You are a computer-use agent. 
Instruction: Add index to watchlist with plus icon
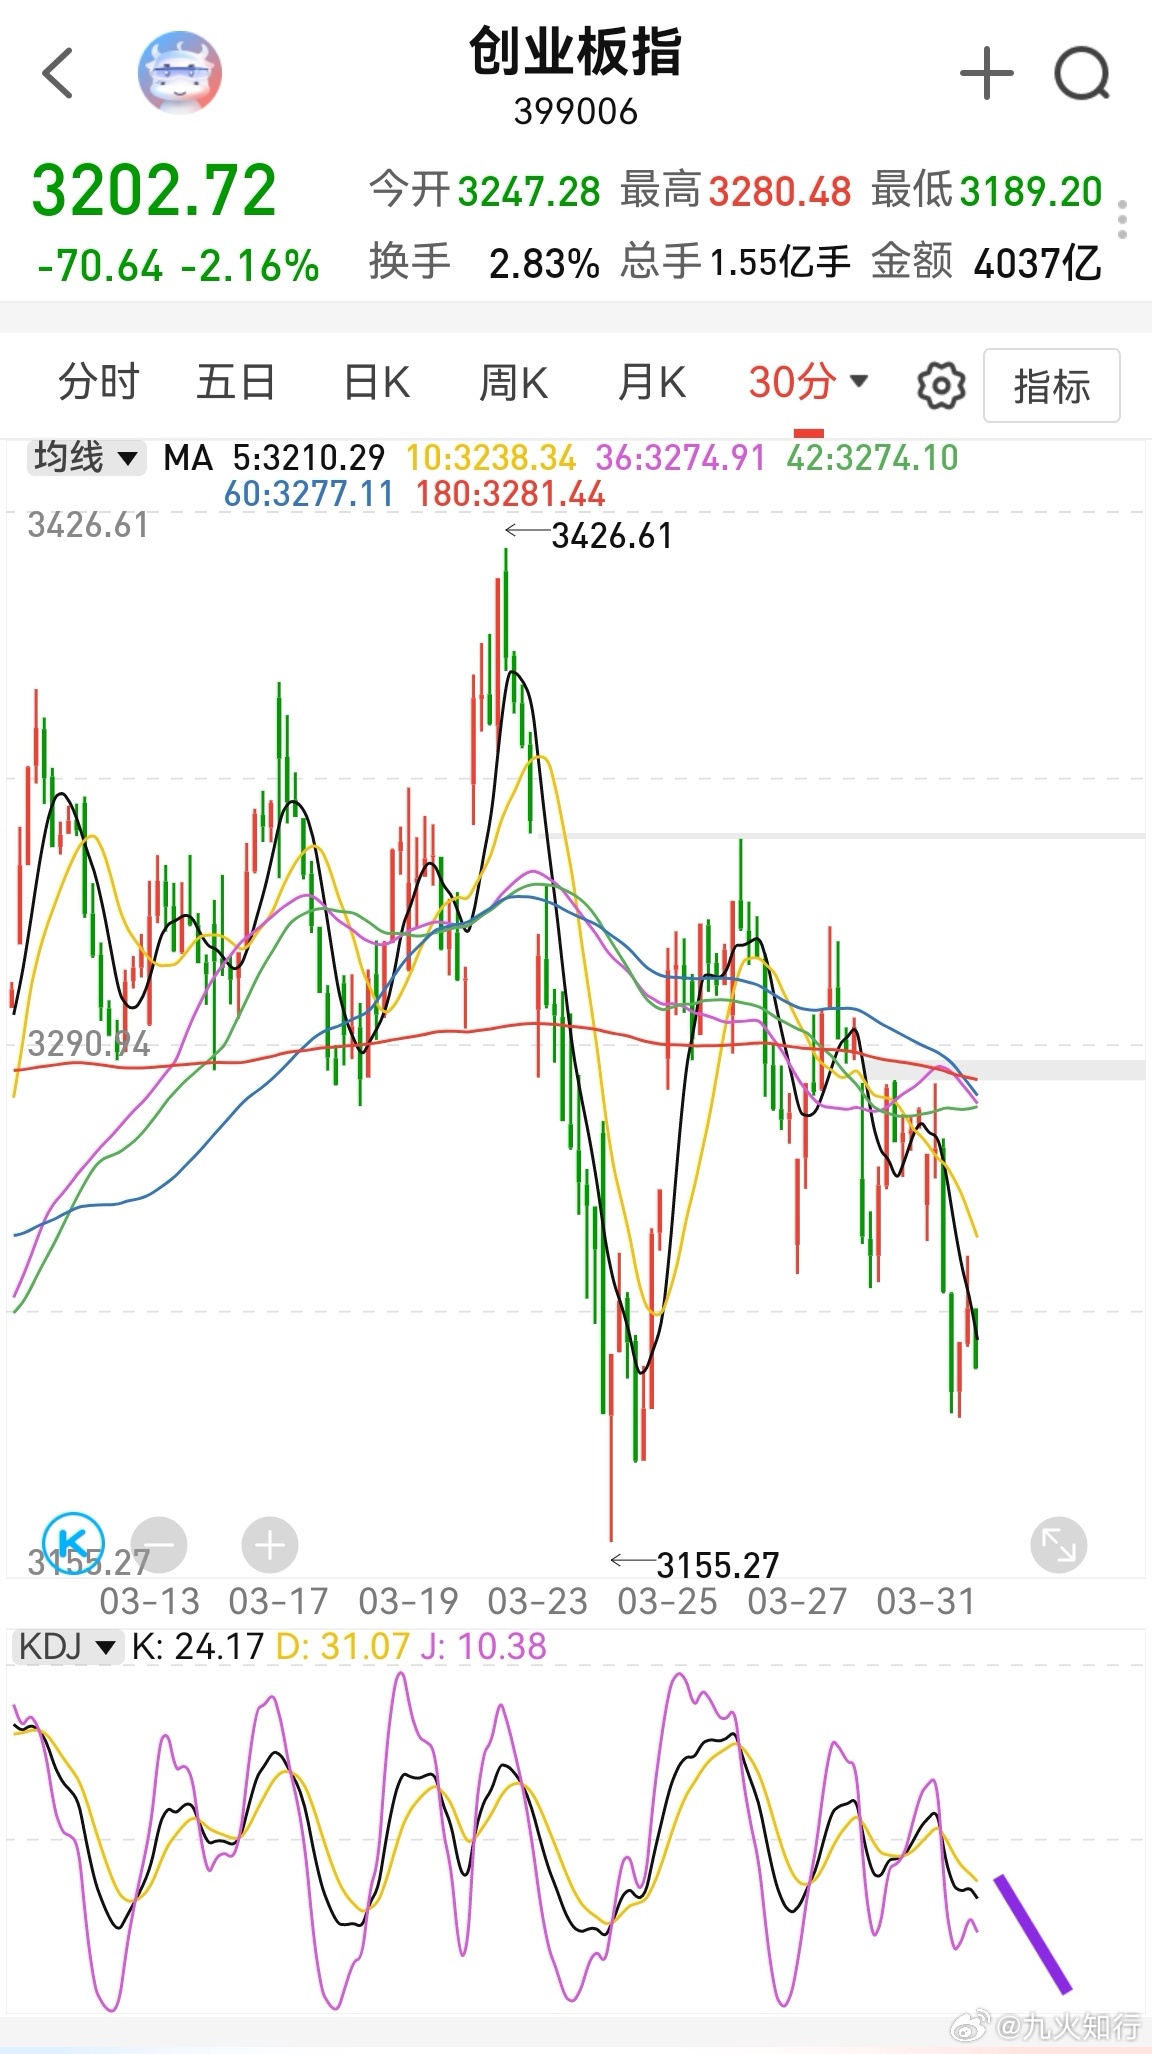point(987,73)
